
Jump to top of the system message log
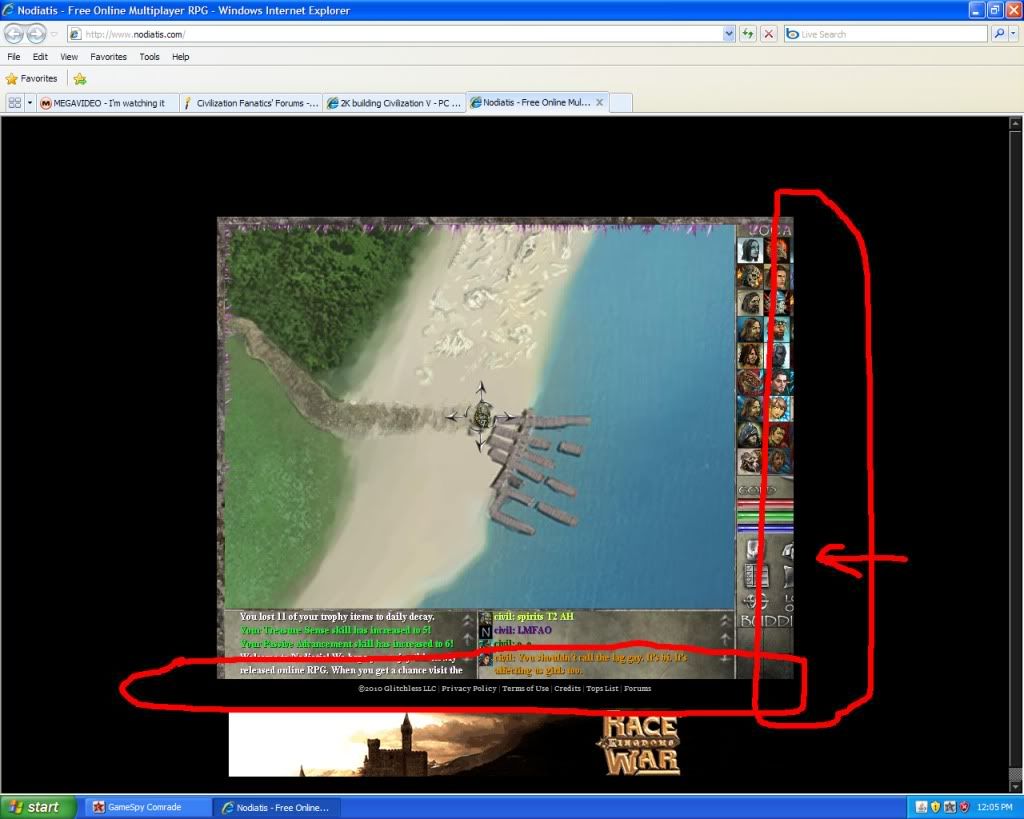click(467, 619)
